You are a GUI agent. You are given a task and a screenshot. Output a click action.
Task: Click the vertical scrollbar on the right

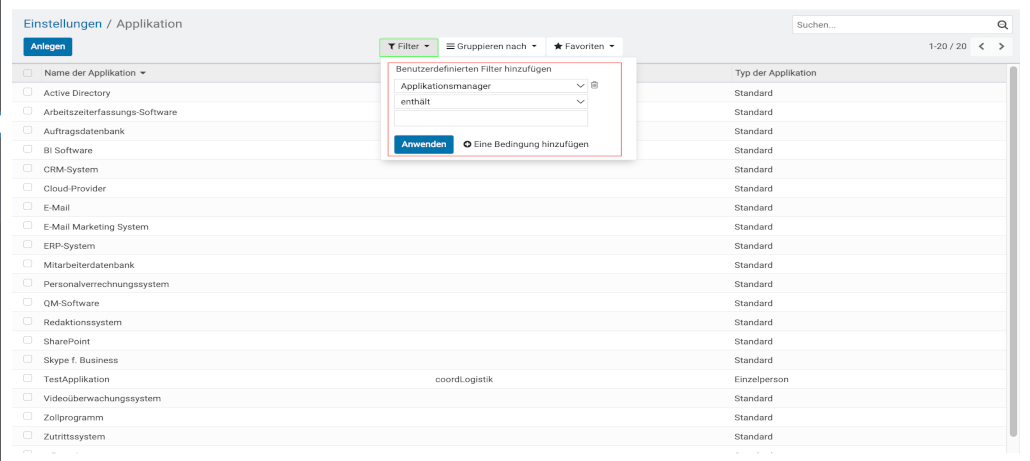1016,250
